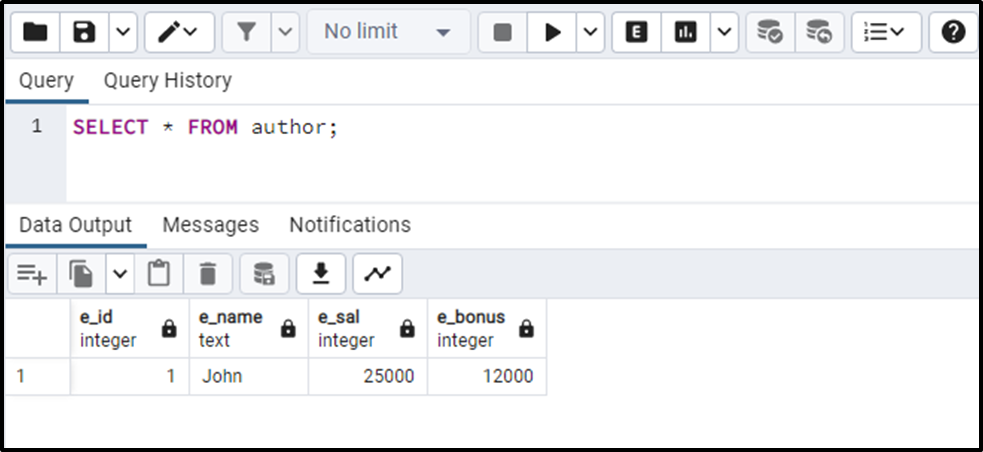Commit the transaction
This screenshot has width=983, height=452.
pos(770,32)
